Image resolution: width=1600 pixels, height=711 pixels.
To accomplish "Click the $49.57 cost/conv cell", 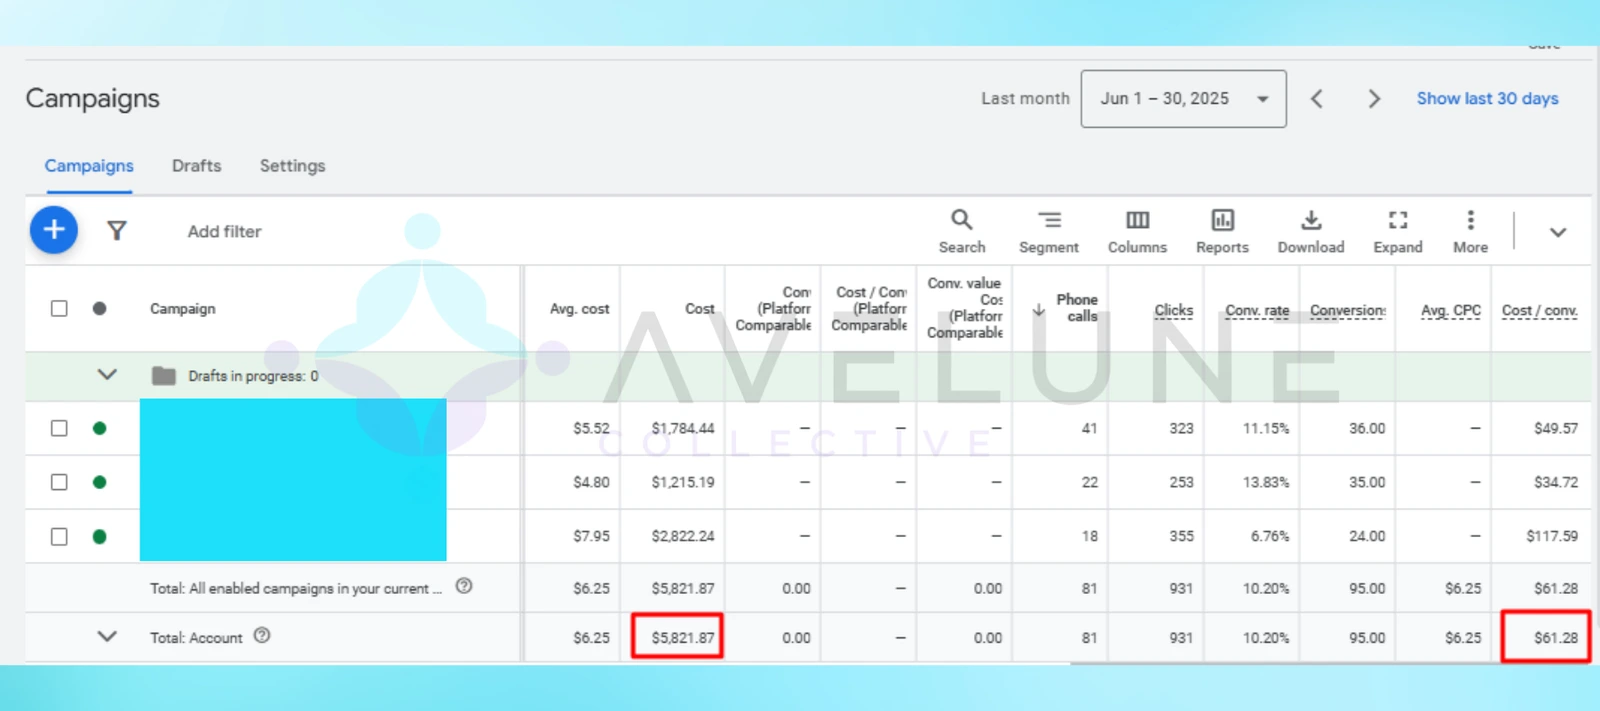I will click(x=1556, y=428).
